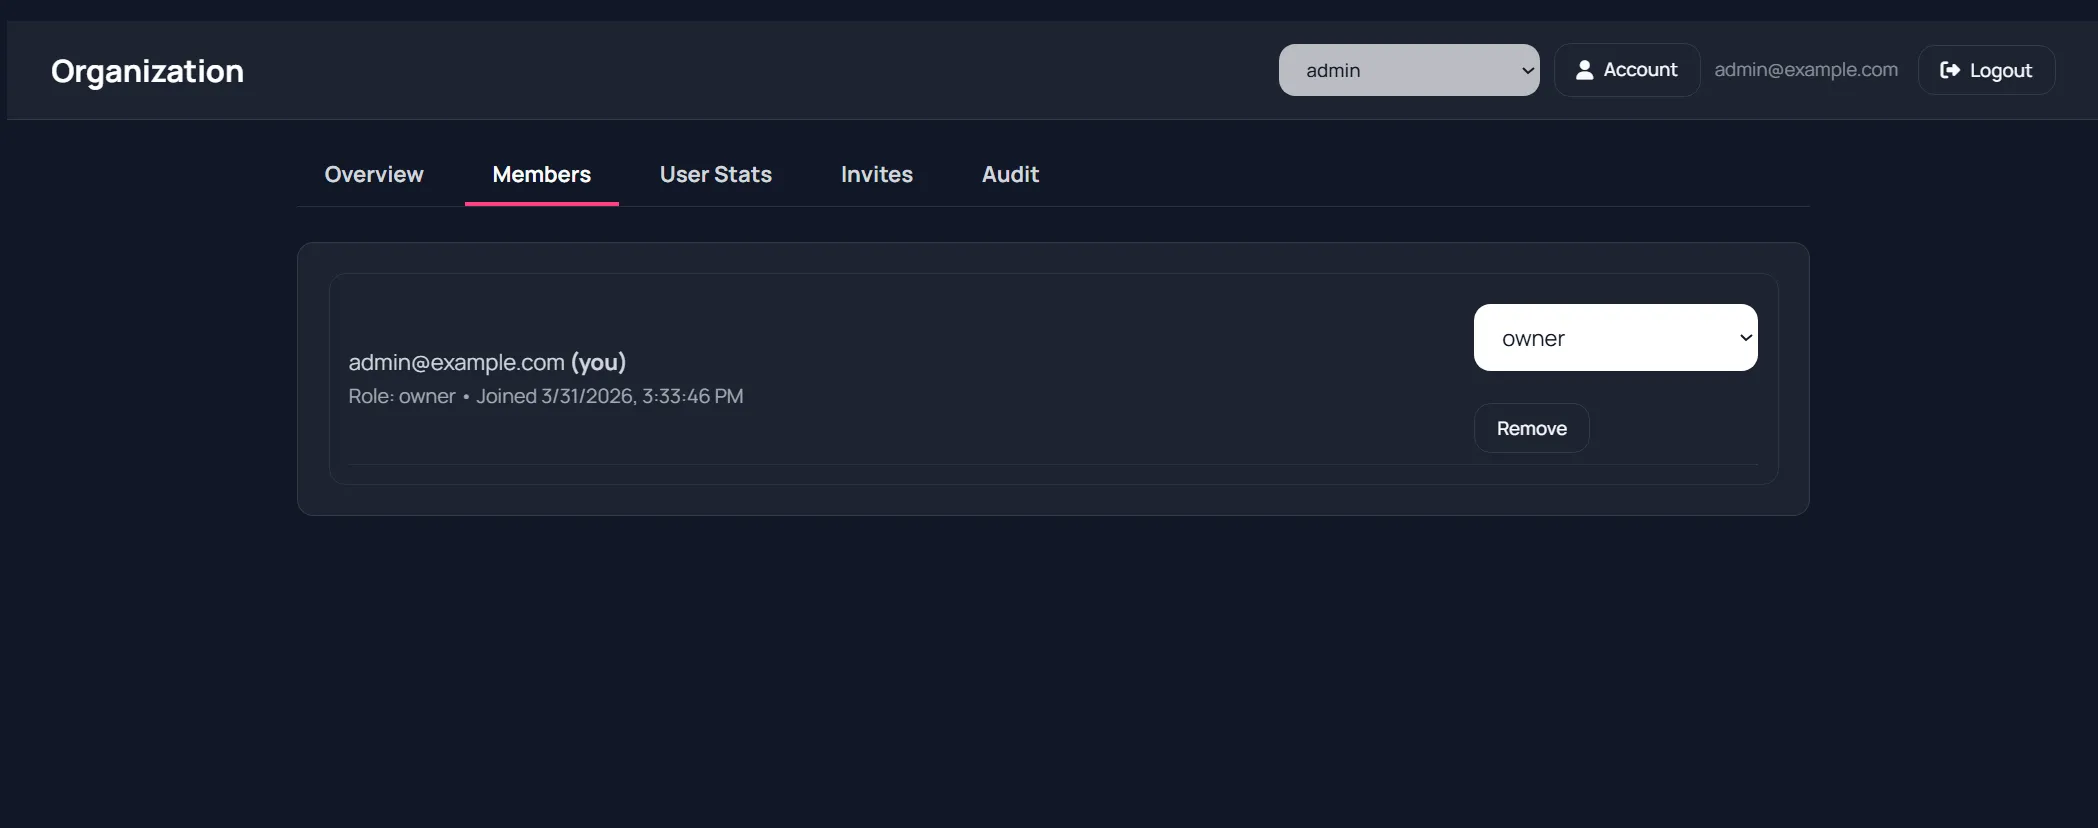2098x828 pixels.
Task: Click the Logout button text
Action: pyautogui.click(x=2000, y=71)
